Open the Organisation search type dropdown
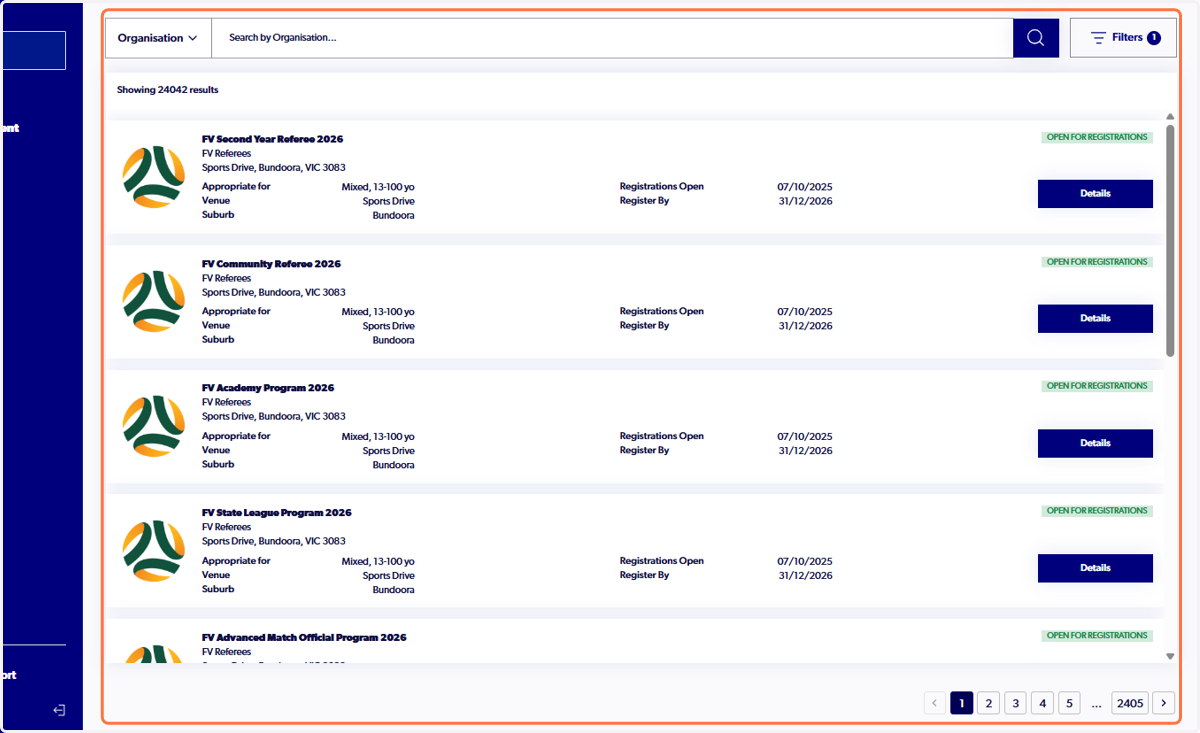 point(158,38)
